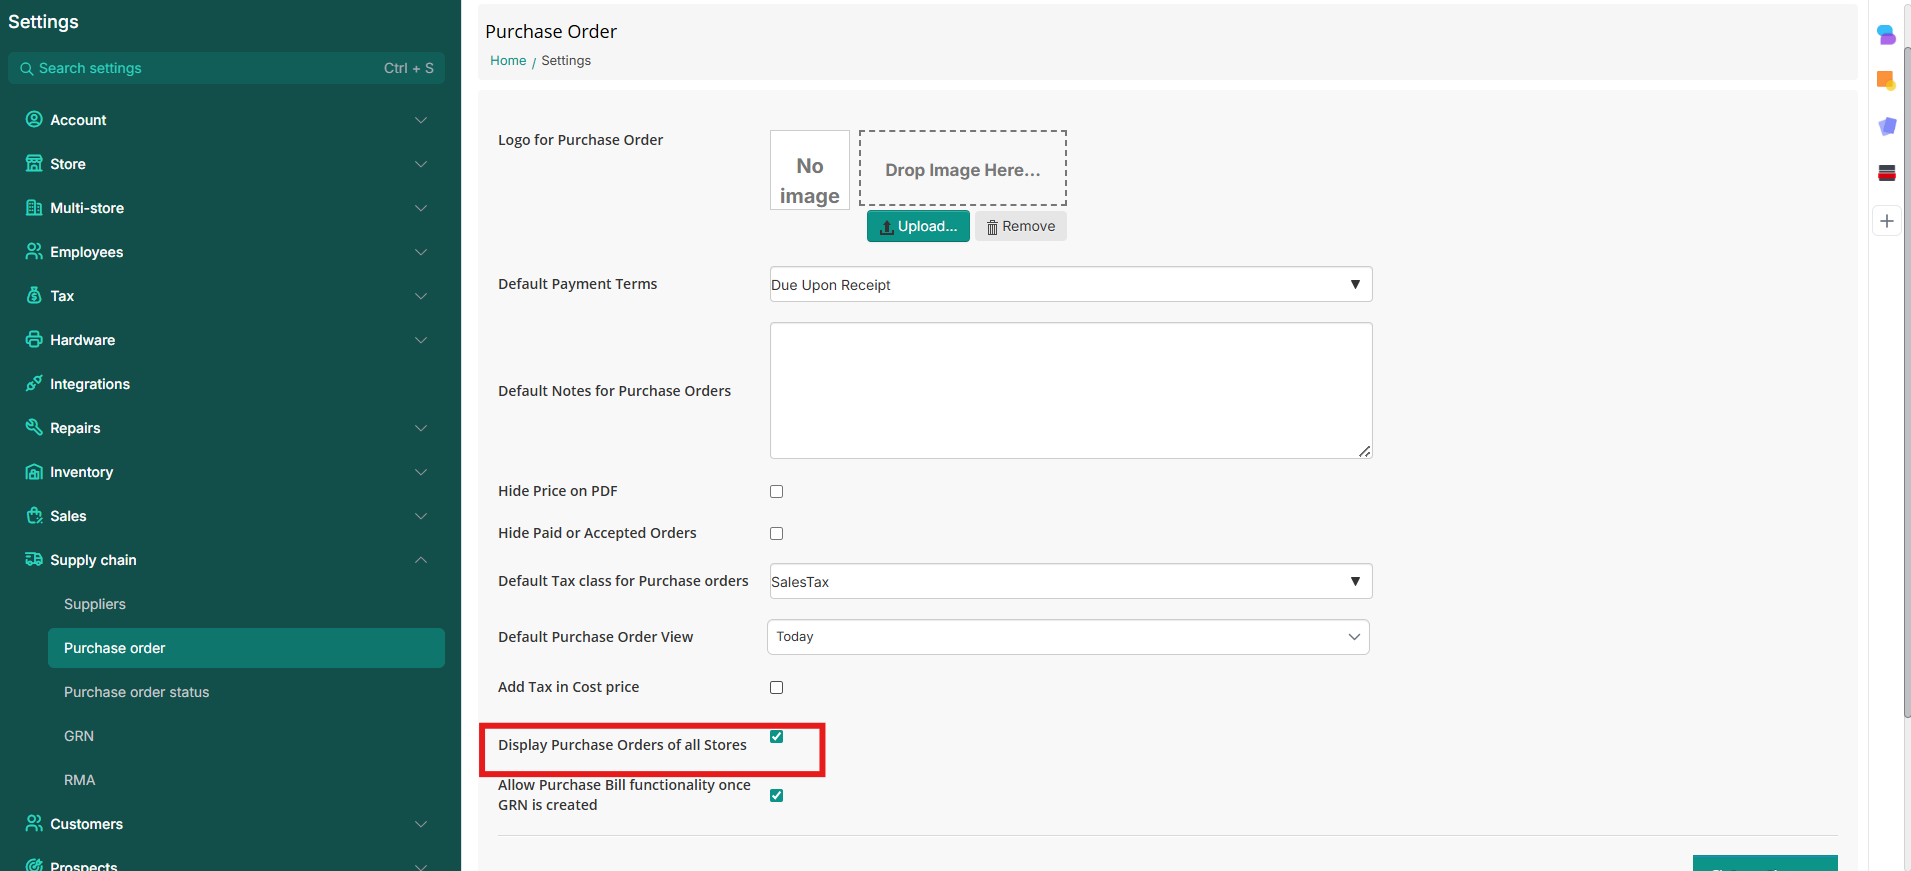Click the Sales bag icon
This screenshot has width=1911, height=871.
(34, 516)
